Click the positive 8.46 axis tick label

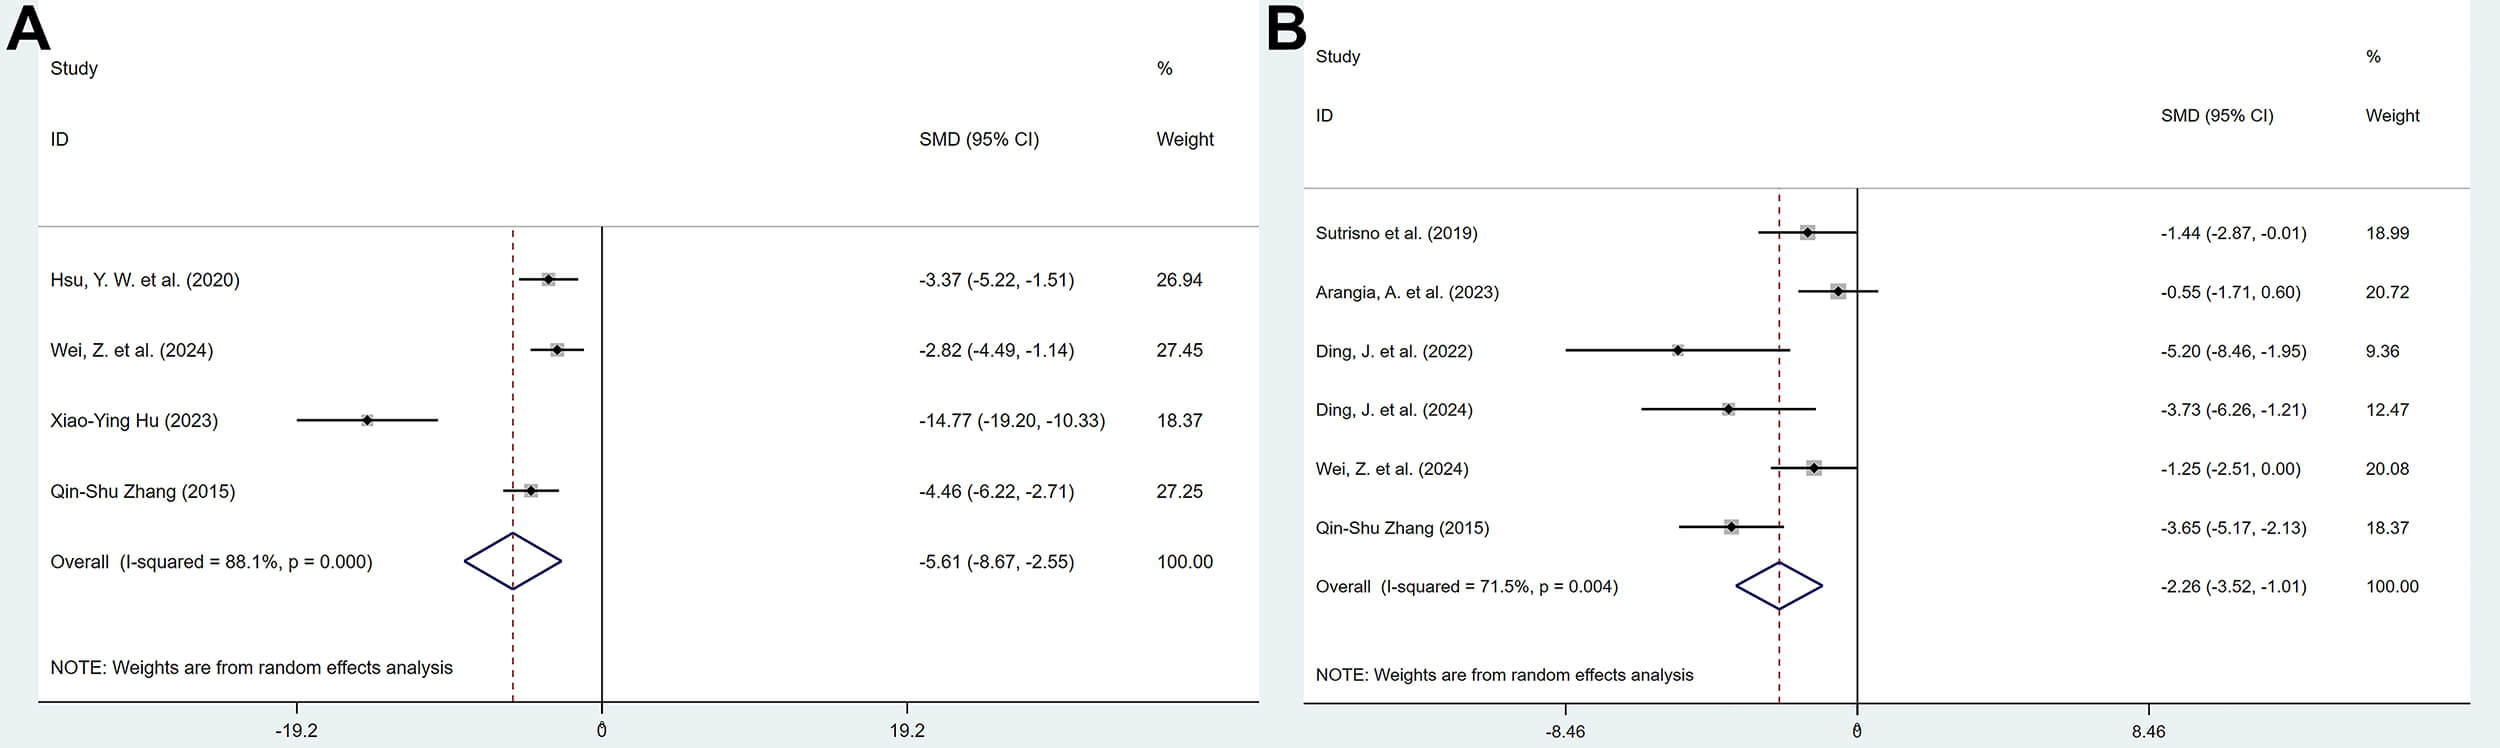[2148, 731]
